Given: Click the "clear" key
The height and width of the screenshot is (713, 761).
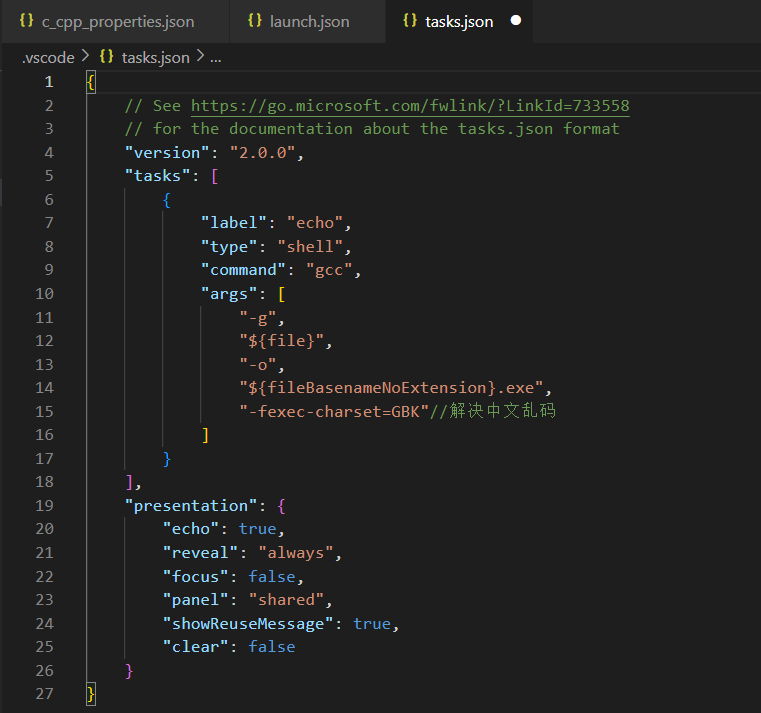Looking at the screenshot, I should point(196,647).
